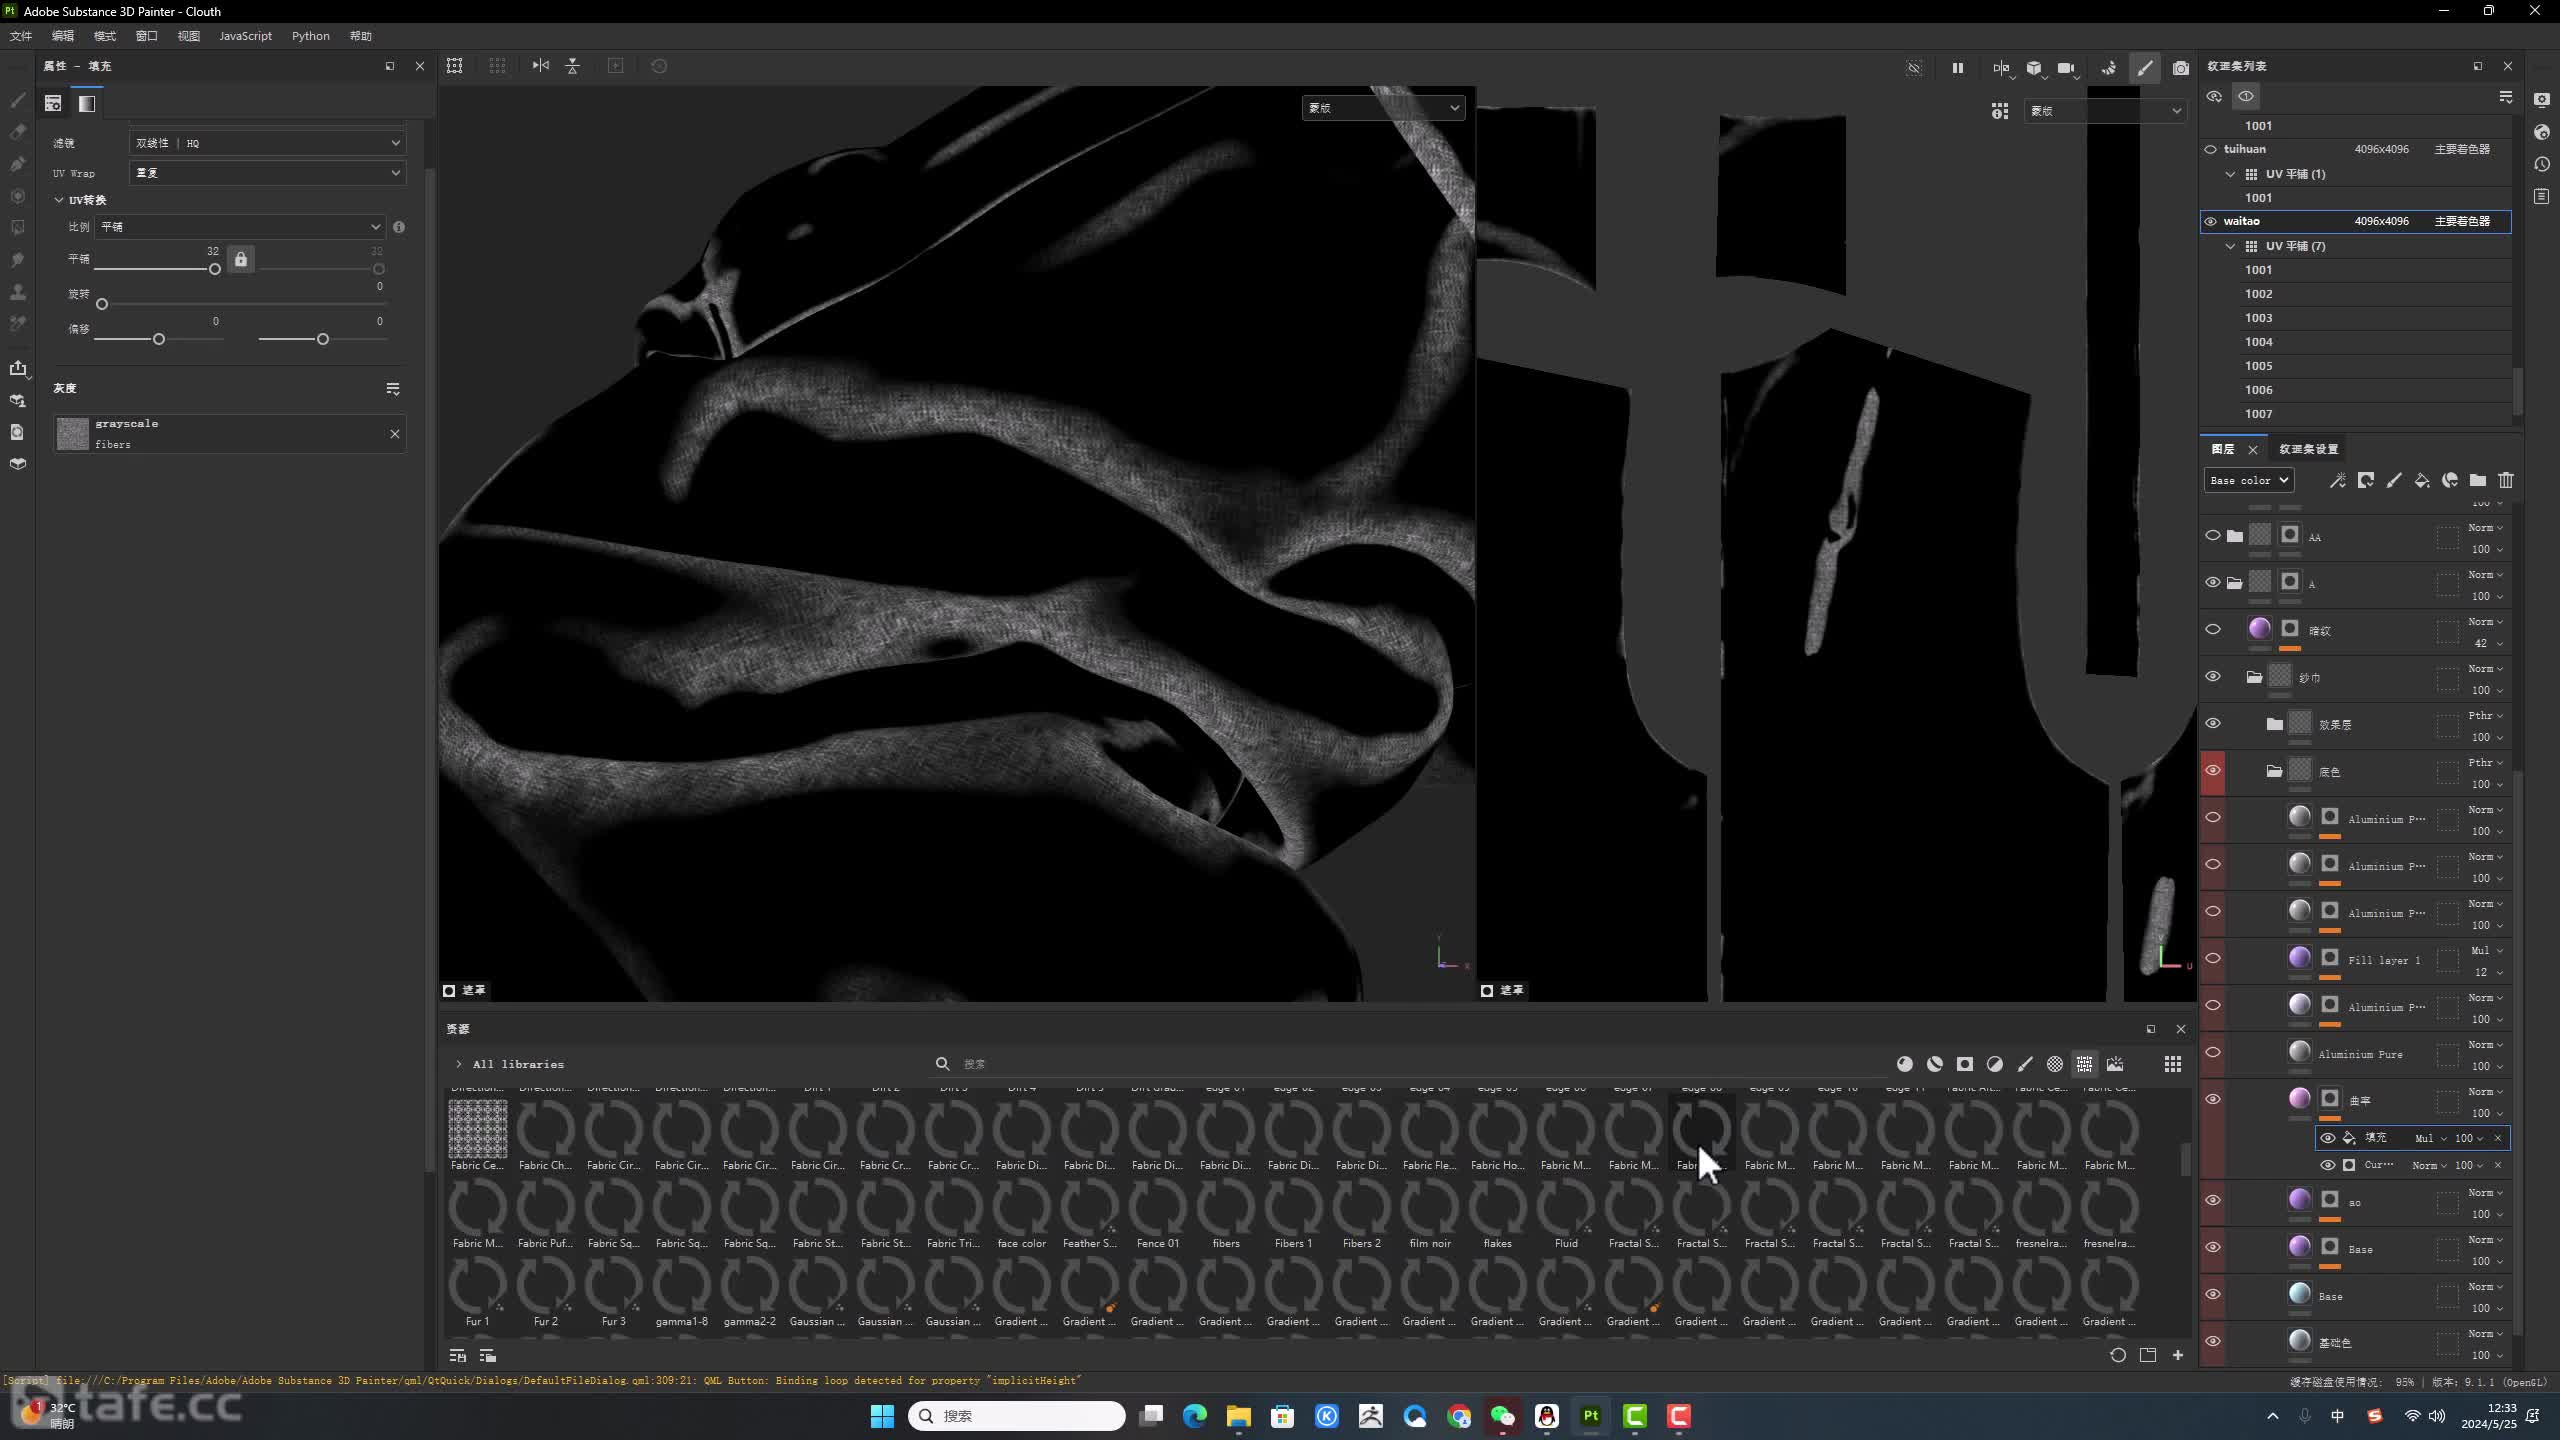The height and width of the screenshot is (1440, 2560).
Task: Filter assets by smart materials icon
Action: click(1935, 1064)
